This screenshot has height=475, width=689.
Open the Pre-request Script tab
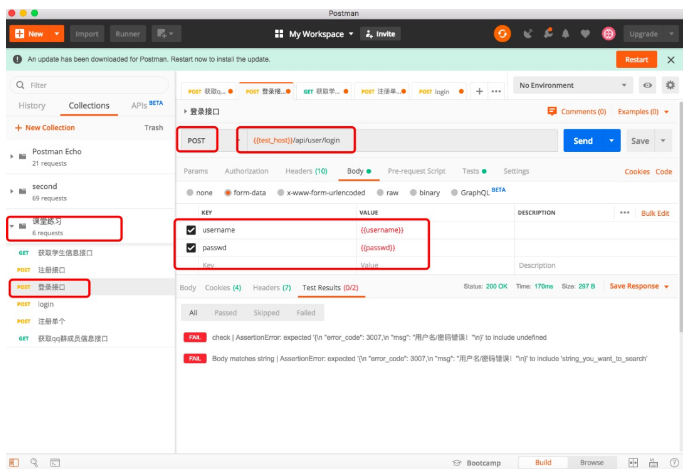417,171
